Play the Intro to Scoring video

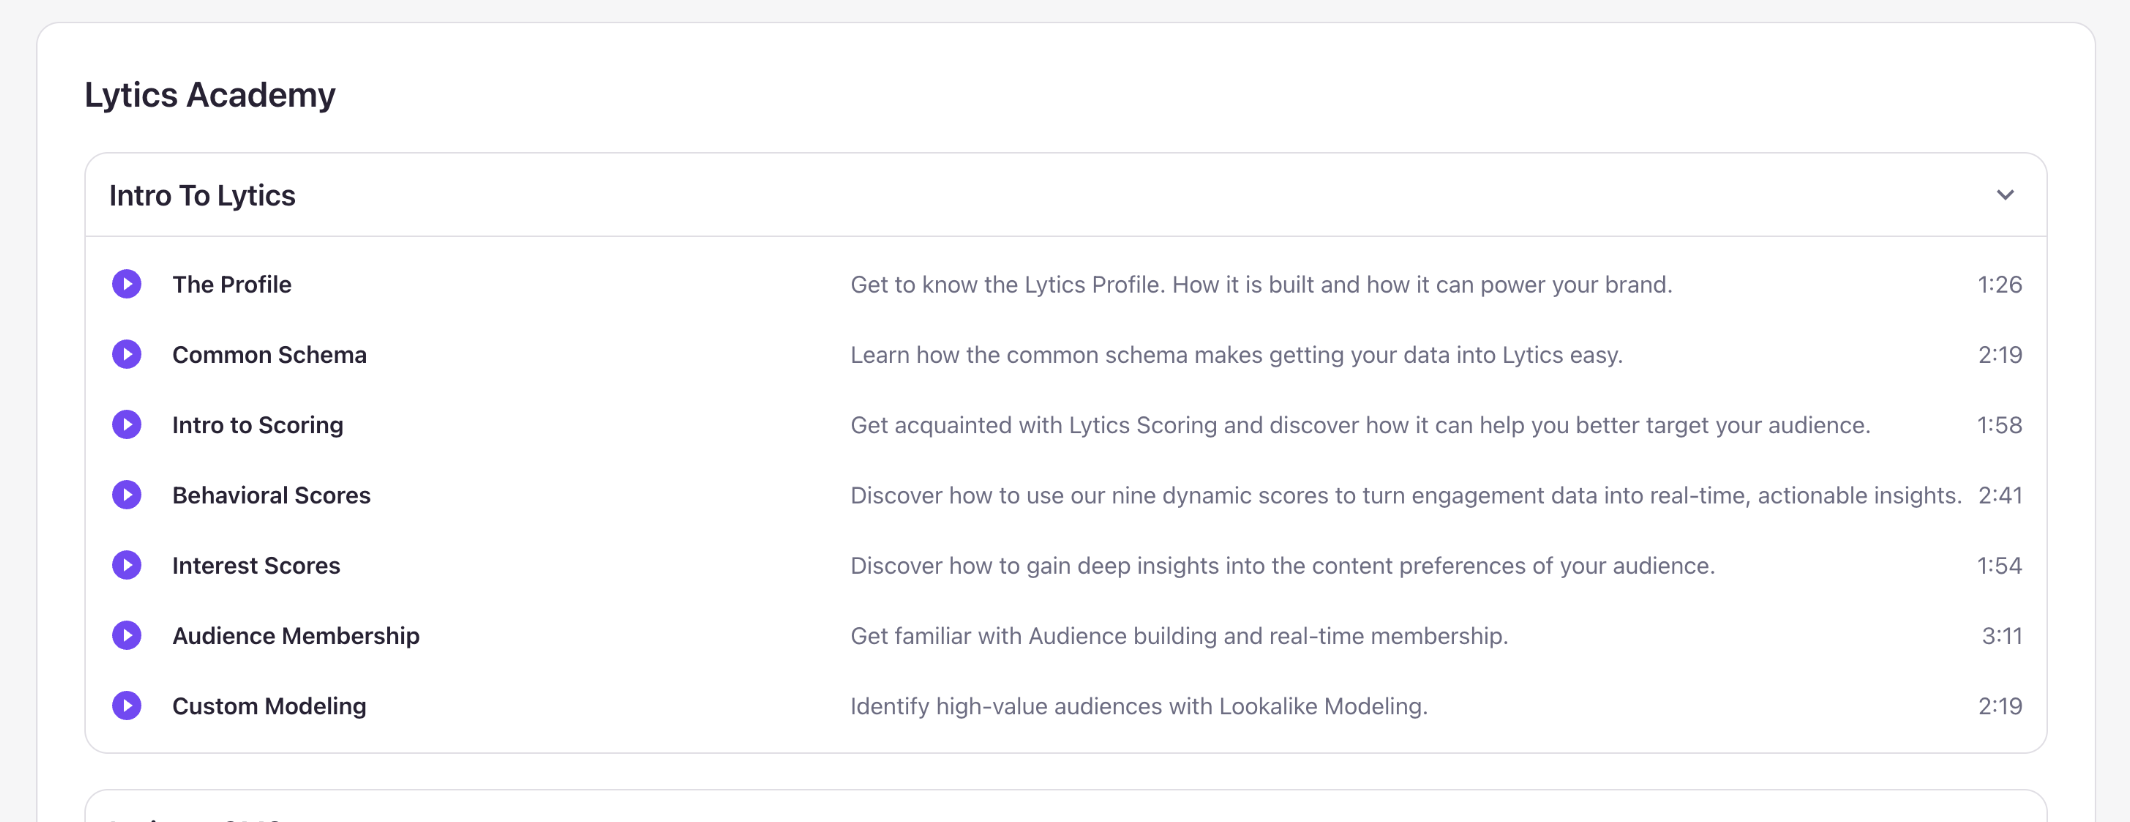127,425
